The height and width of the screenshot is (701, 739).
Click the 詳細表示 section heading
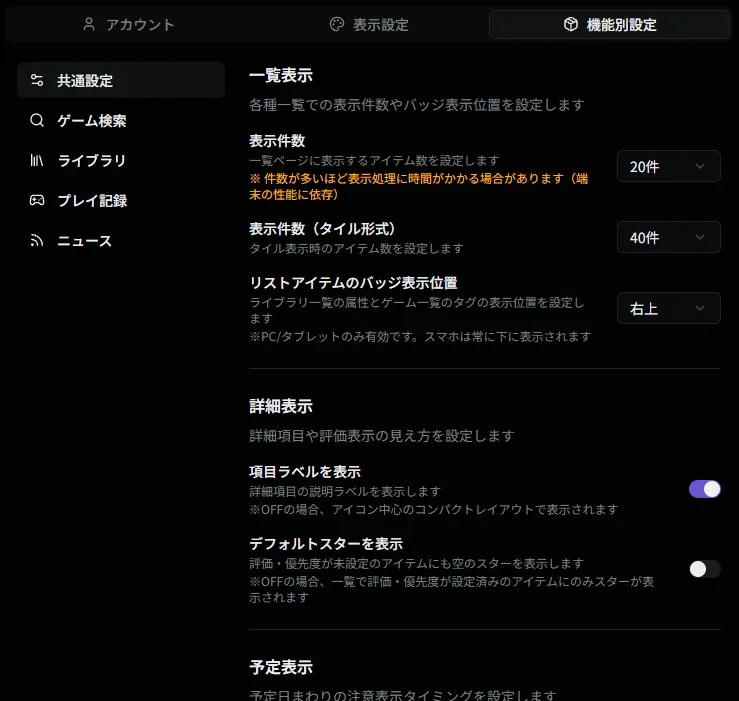281,406
